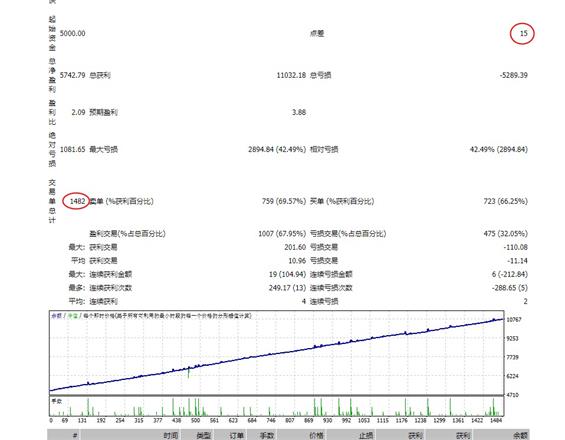Viewport: 565px width, 440px height.
Task: Click the green spike on the balance curve
Action: (x=188, y=373)
